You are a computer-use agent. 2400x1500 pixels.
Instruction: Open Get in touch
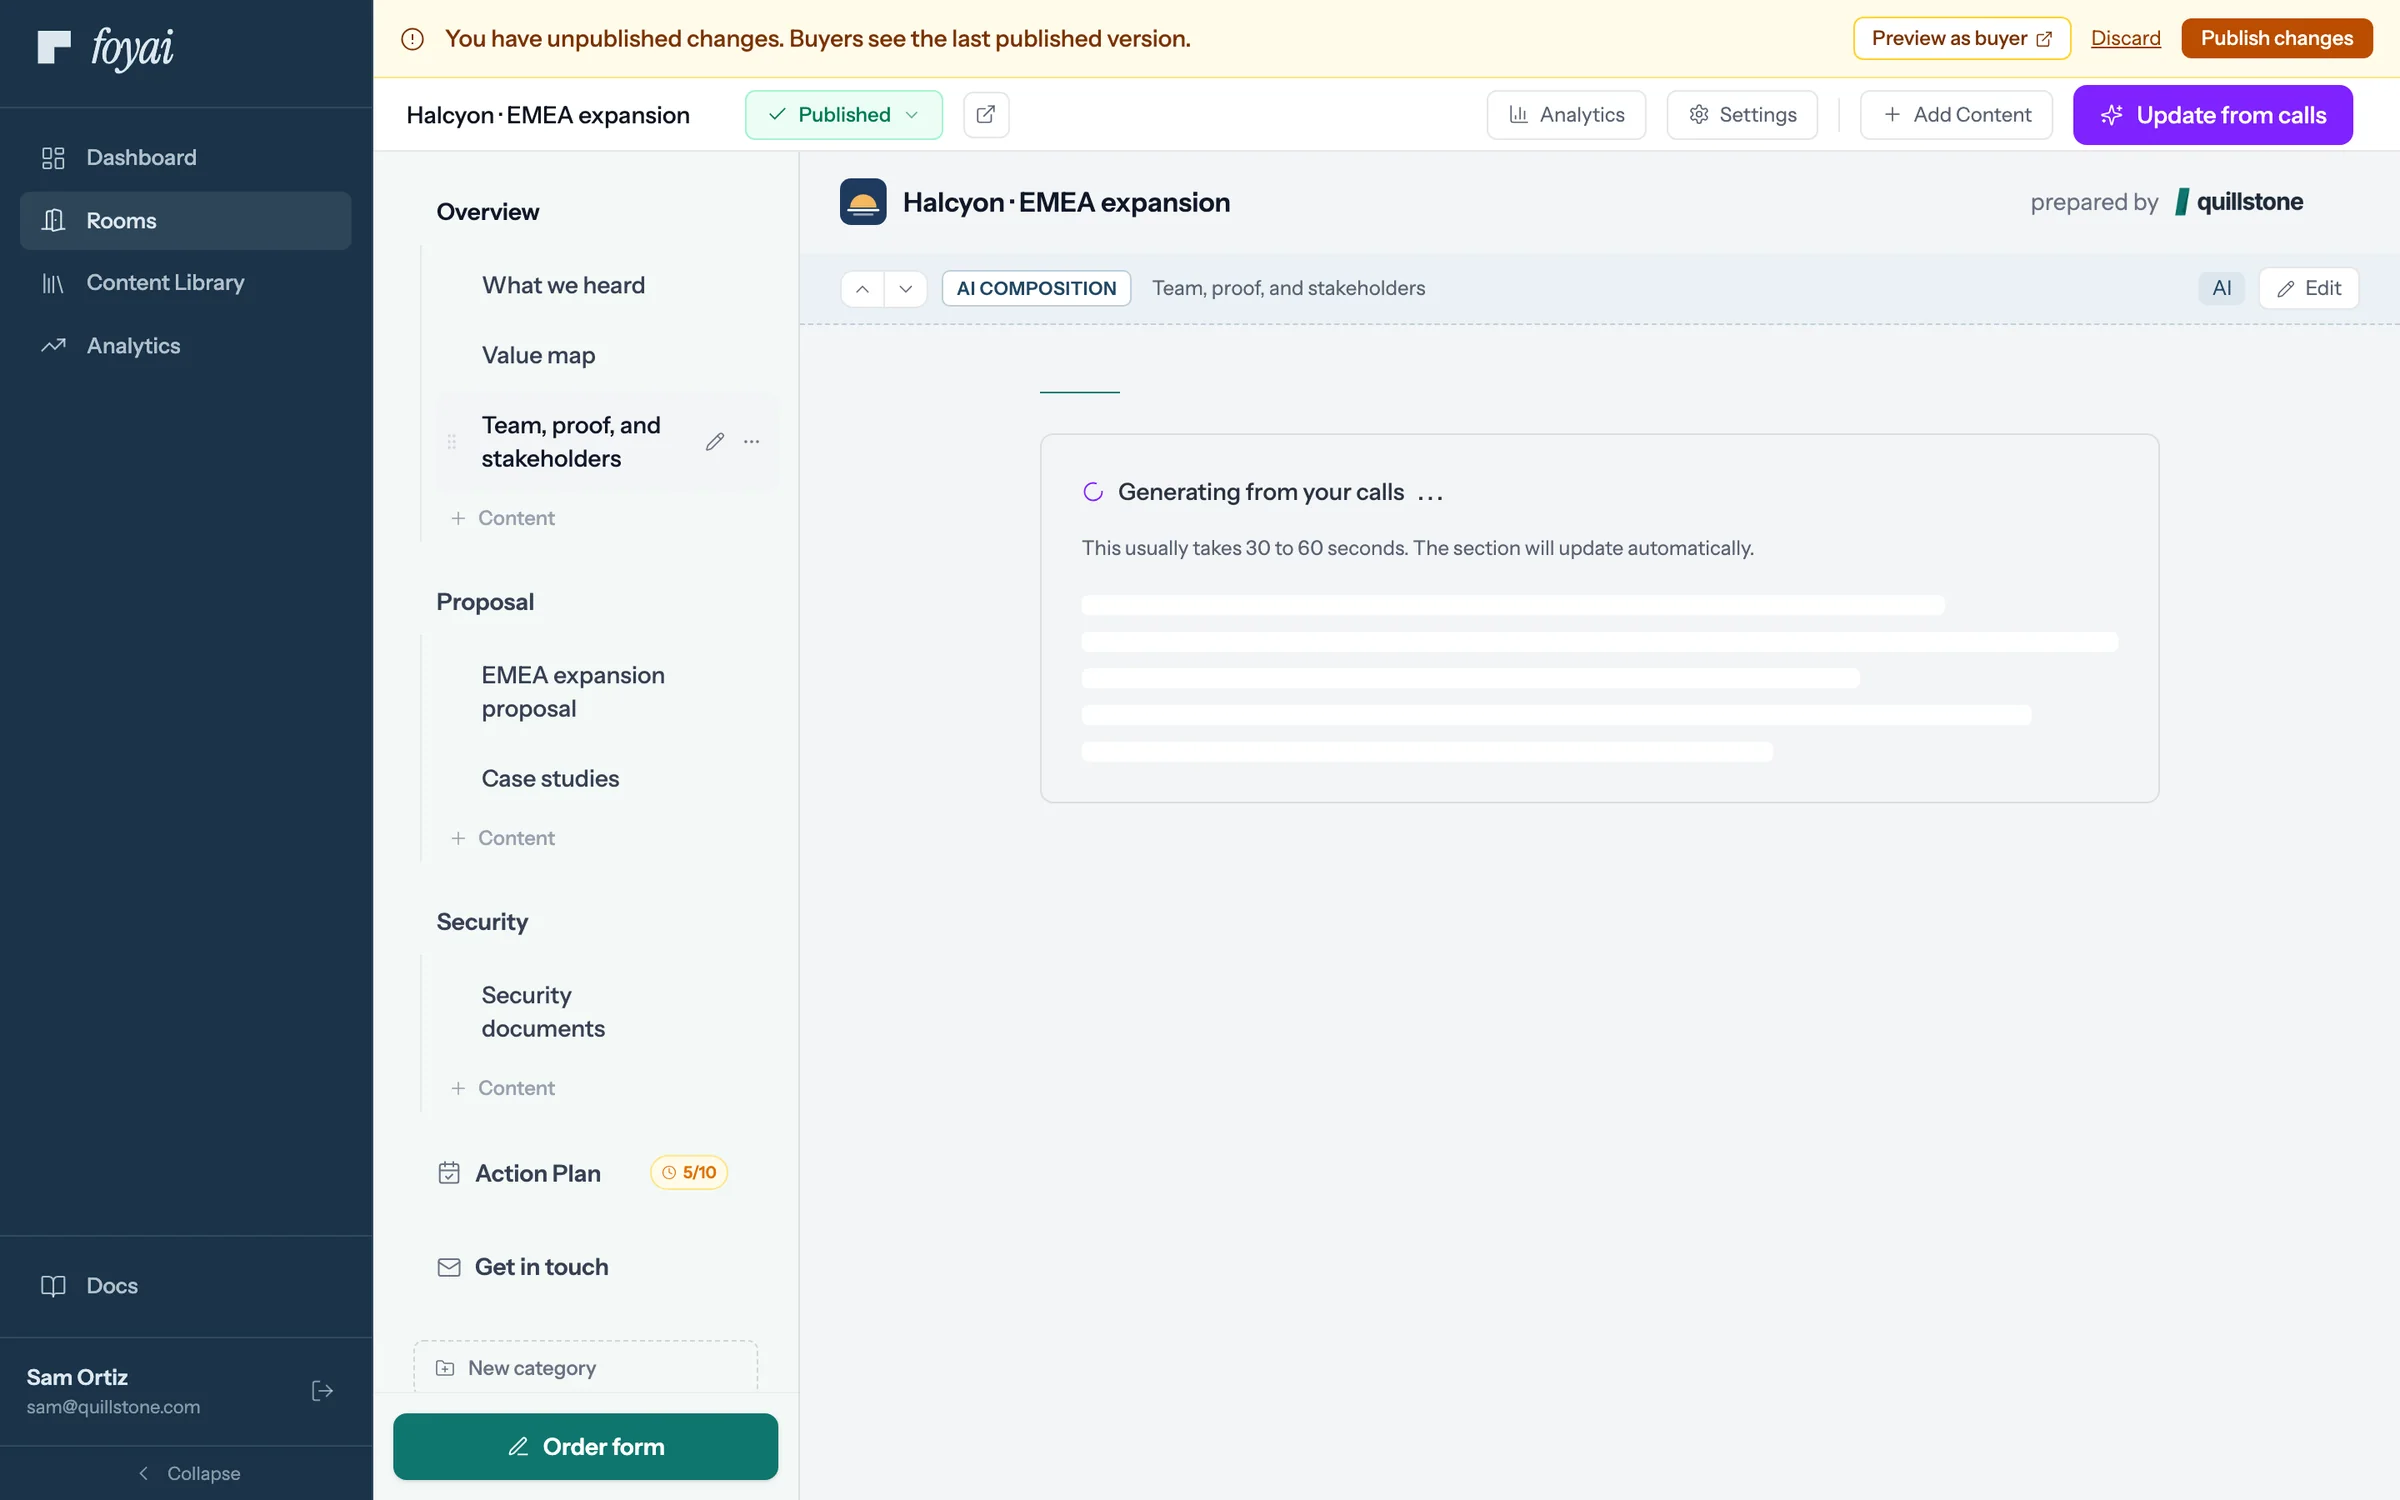click(523, 1267)
